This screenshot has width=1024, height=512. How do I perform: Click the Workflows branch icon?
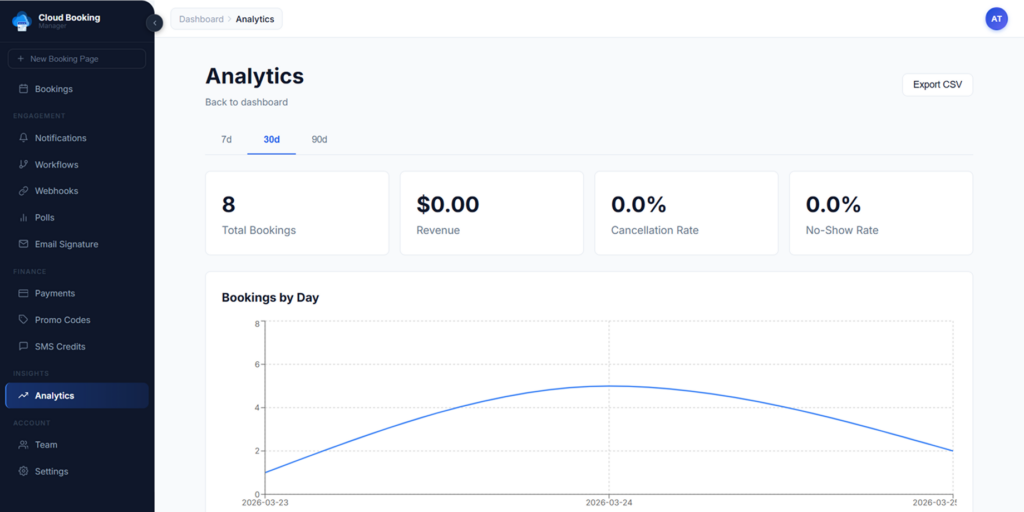[23, 165]
